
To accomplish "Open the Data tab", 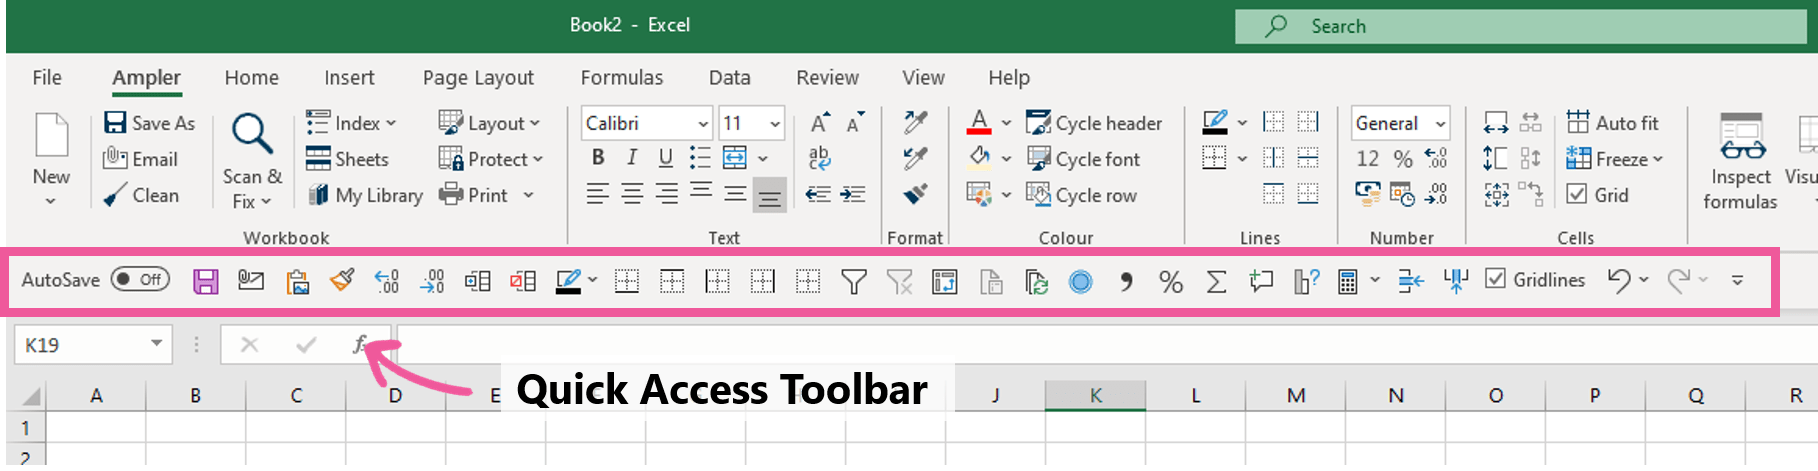I will pyautogui.click(x=730, y=77).
